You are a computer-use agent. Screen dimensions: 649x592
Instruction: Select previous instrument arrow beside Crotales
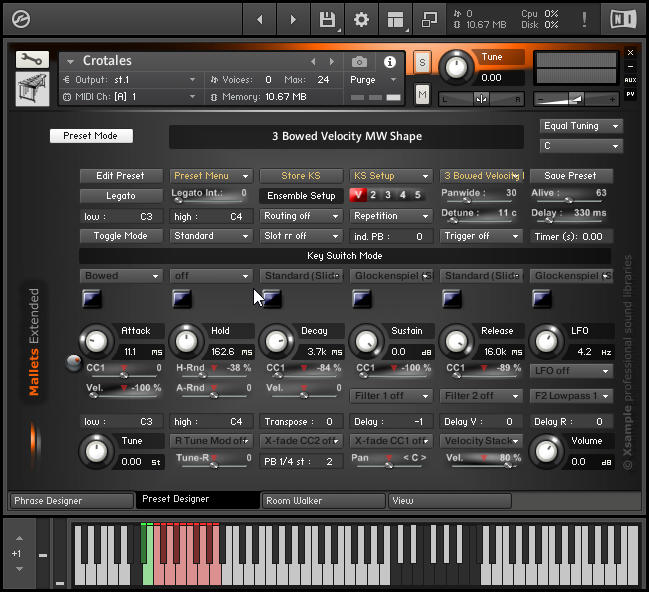313,62
